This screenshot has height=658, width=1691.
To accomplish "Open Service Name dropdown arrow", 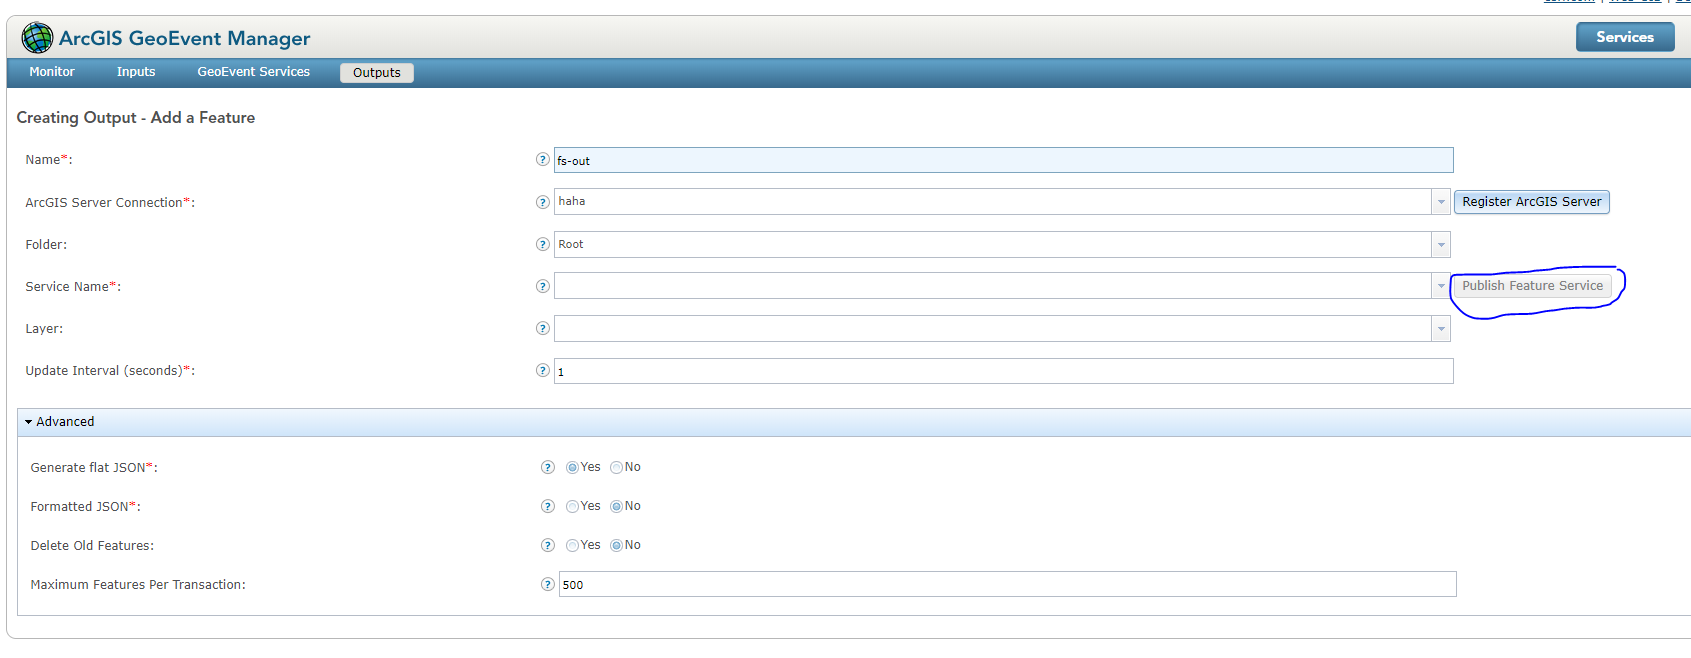I will pyautogui.click(x=1441, y=286).
